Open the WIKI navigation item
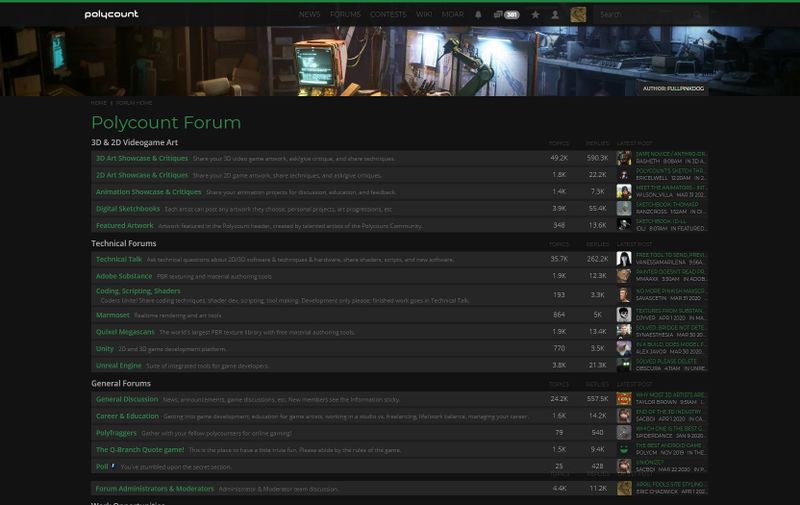Viewport: 800px width, 505px height. click(424, 14)
